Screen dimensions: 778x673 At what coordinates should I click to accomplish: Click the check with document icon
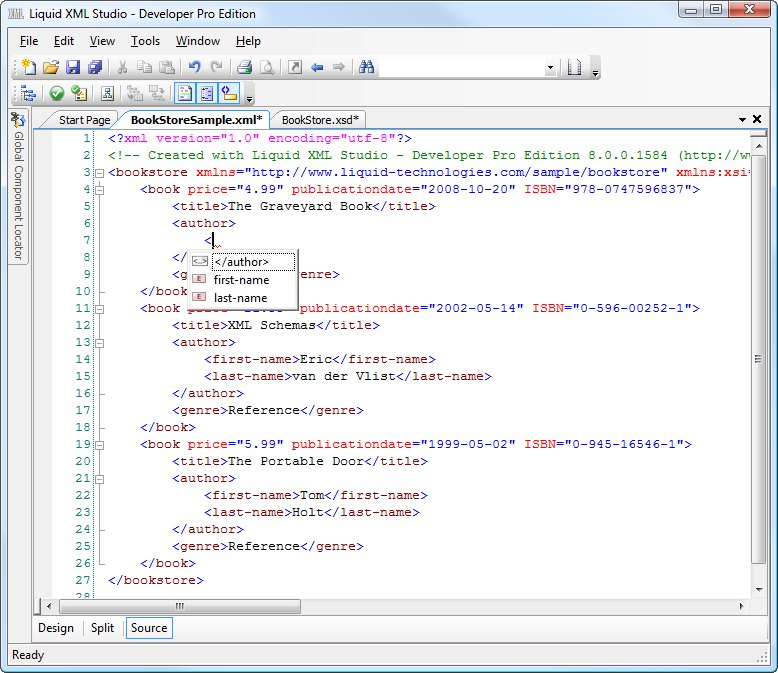click(x=79, y=93)
